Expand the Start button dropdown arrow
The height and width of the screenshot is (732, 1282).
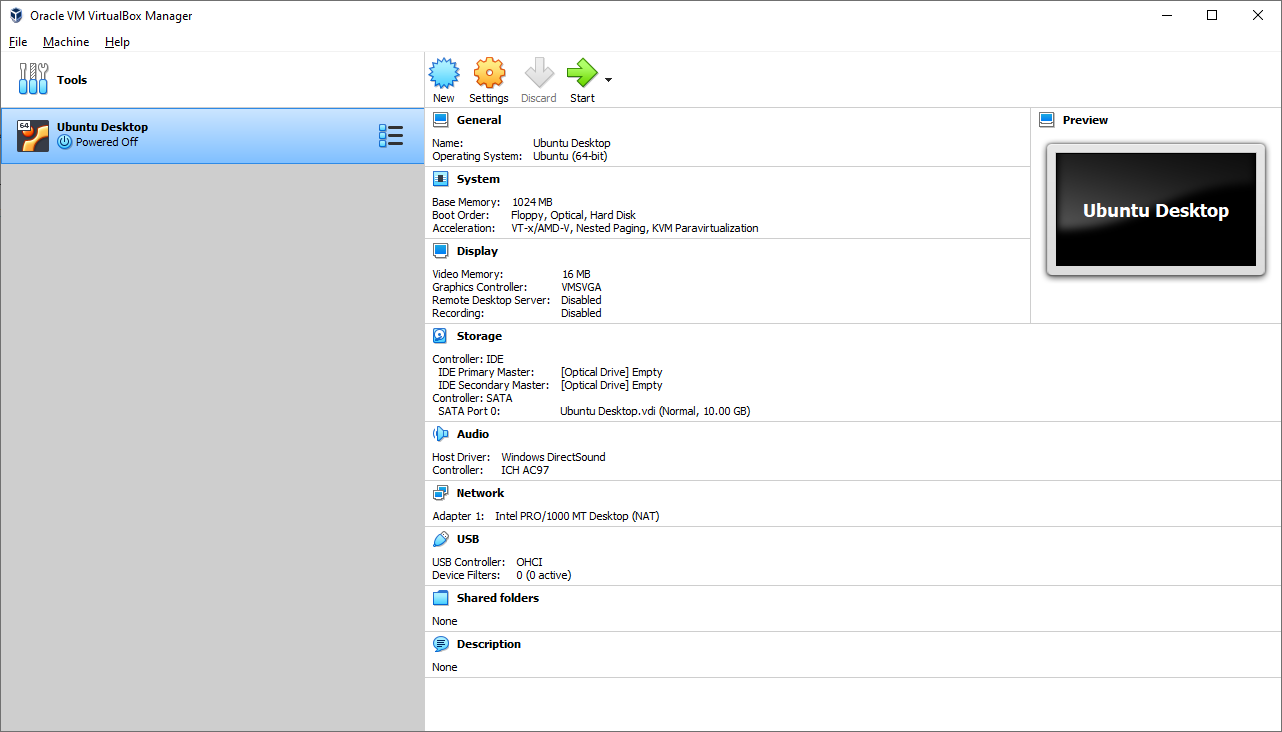[x=608, y=80]
